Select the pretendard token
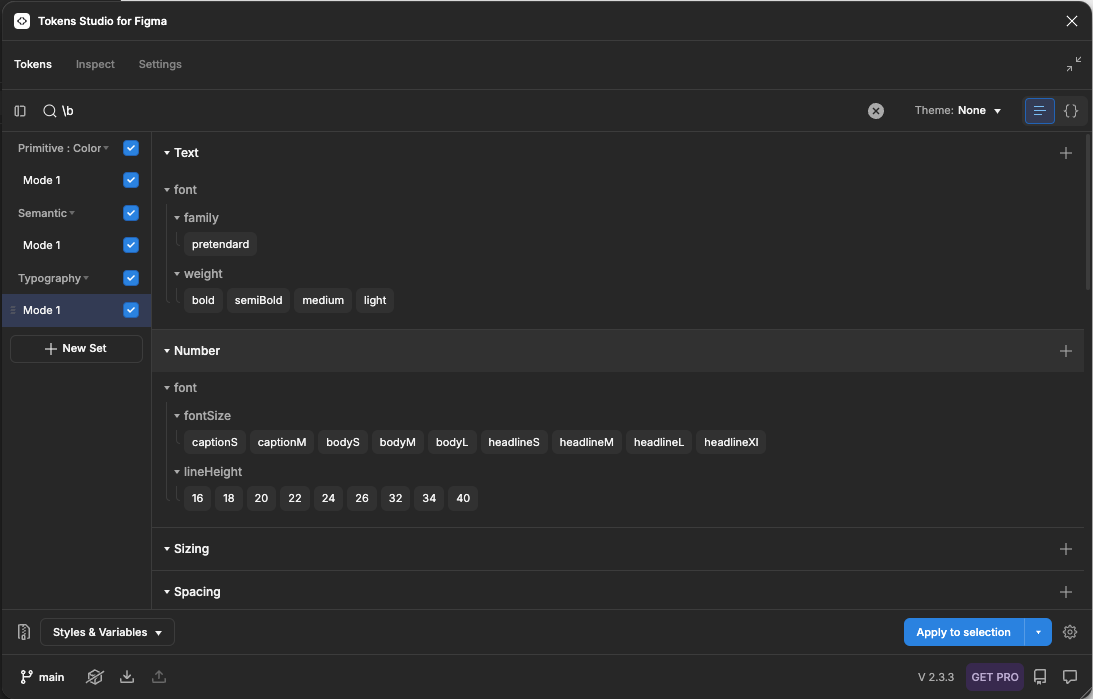The image size is (1093, 699). [220, 244]
